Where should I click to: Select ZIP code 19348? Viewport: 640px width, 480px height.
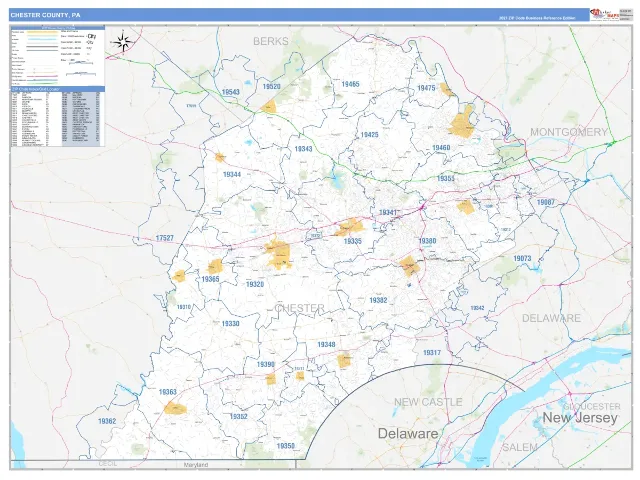click(x=327, y=344)
